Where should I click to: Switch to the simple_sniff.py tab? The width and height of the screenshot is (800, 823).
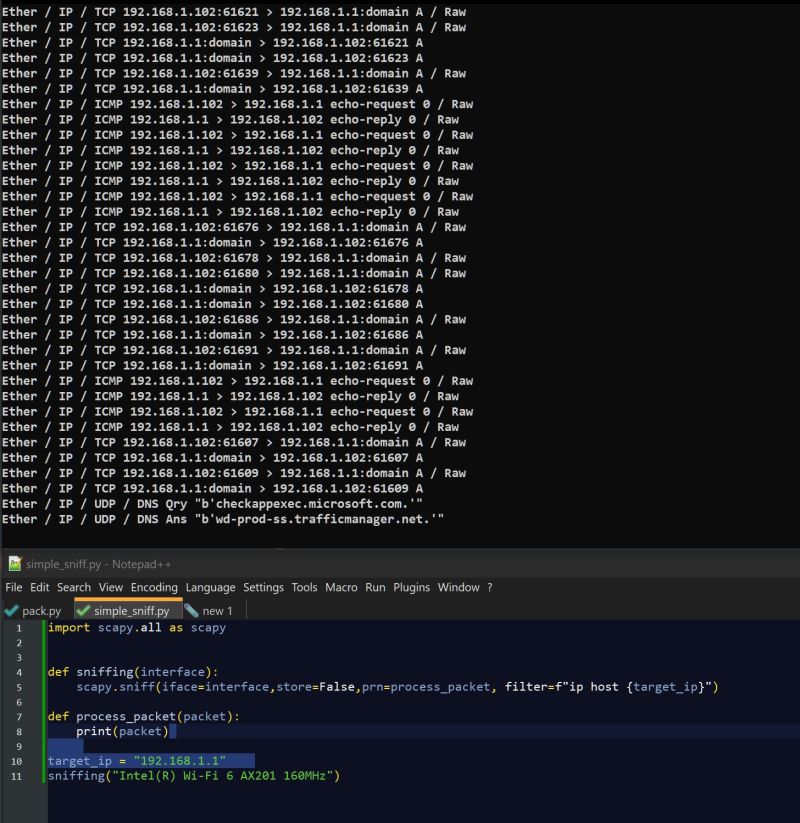[129, 611]
